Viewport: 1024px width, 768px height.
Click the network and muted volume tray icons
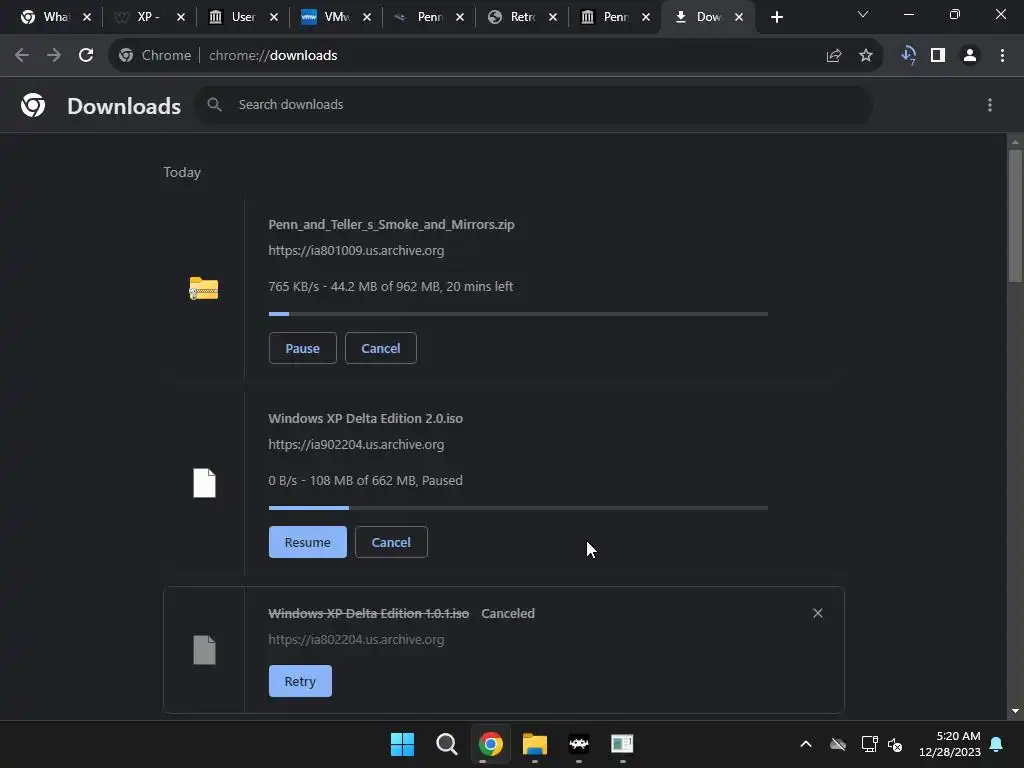[x=882, y=744]
